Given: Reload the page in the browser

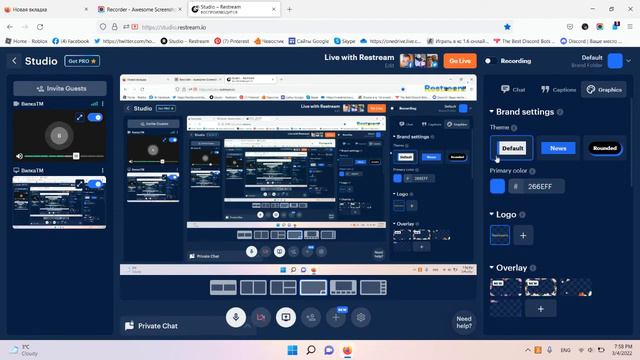Looking at the screenshot, I should coord(40,27).
